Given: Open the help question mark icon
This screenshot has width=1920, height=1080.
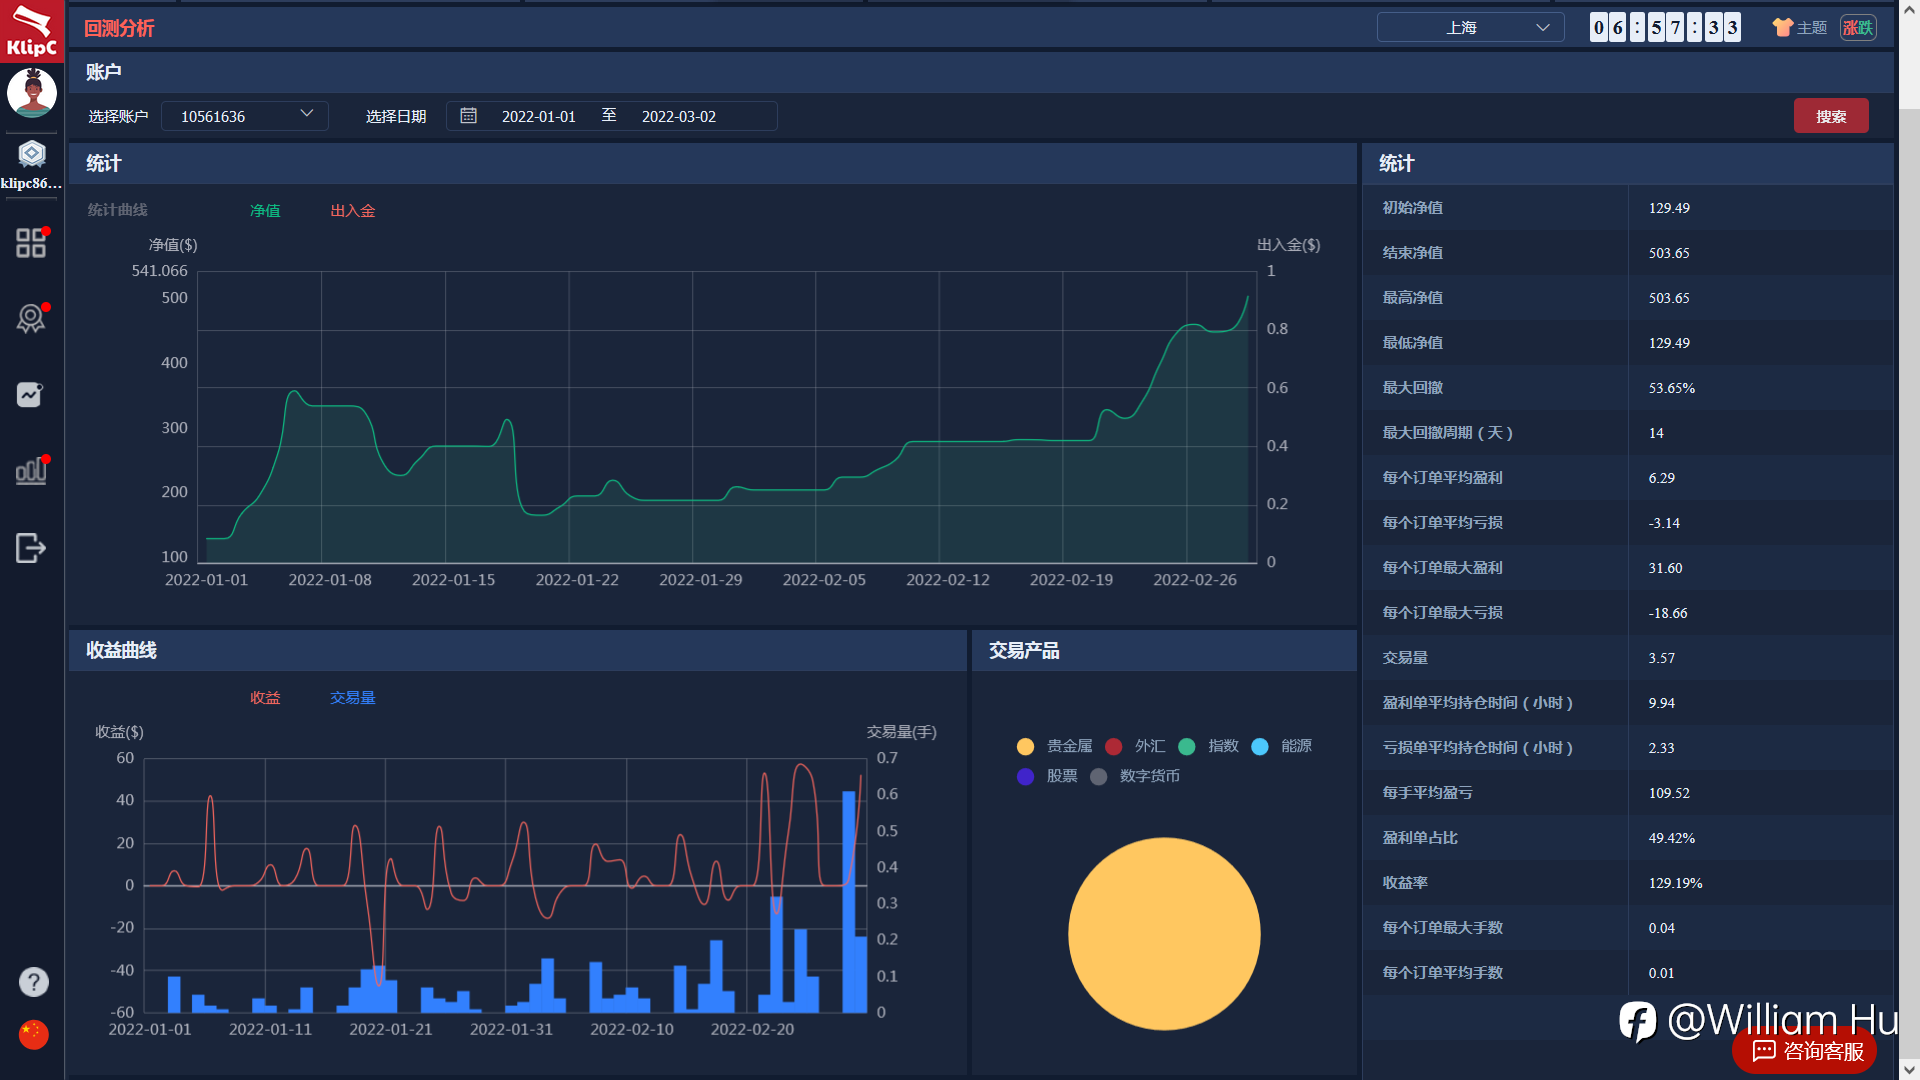Looking at the screenshot, I should tap(33, 982).
